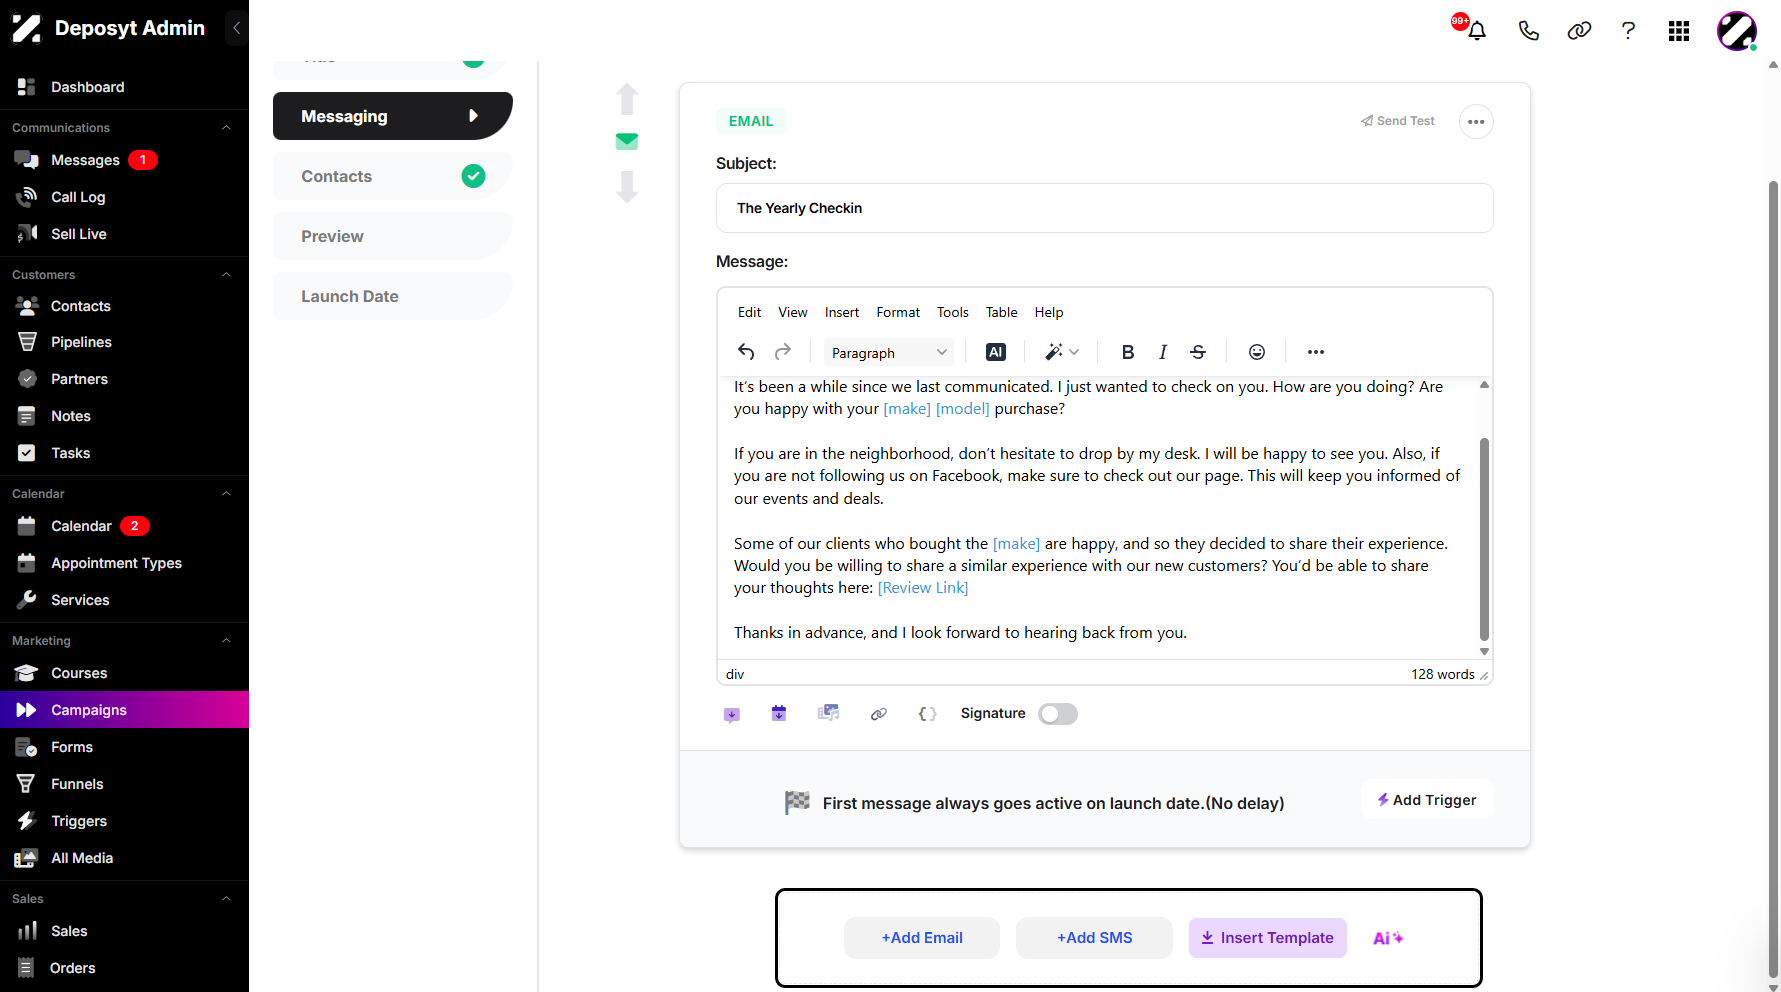This screenshot has height=992, width=1781.
Task: Redo edit in message editor
Action: [783, 351]
